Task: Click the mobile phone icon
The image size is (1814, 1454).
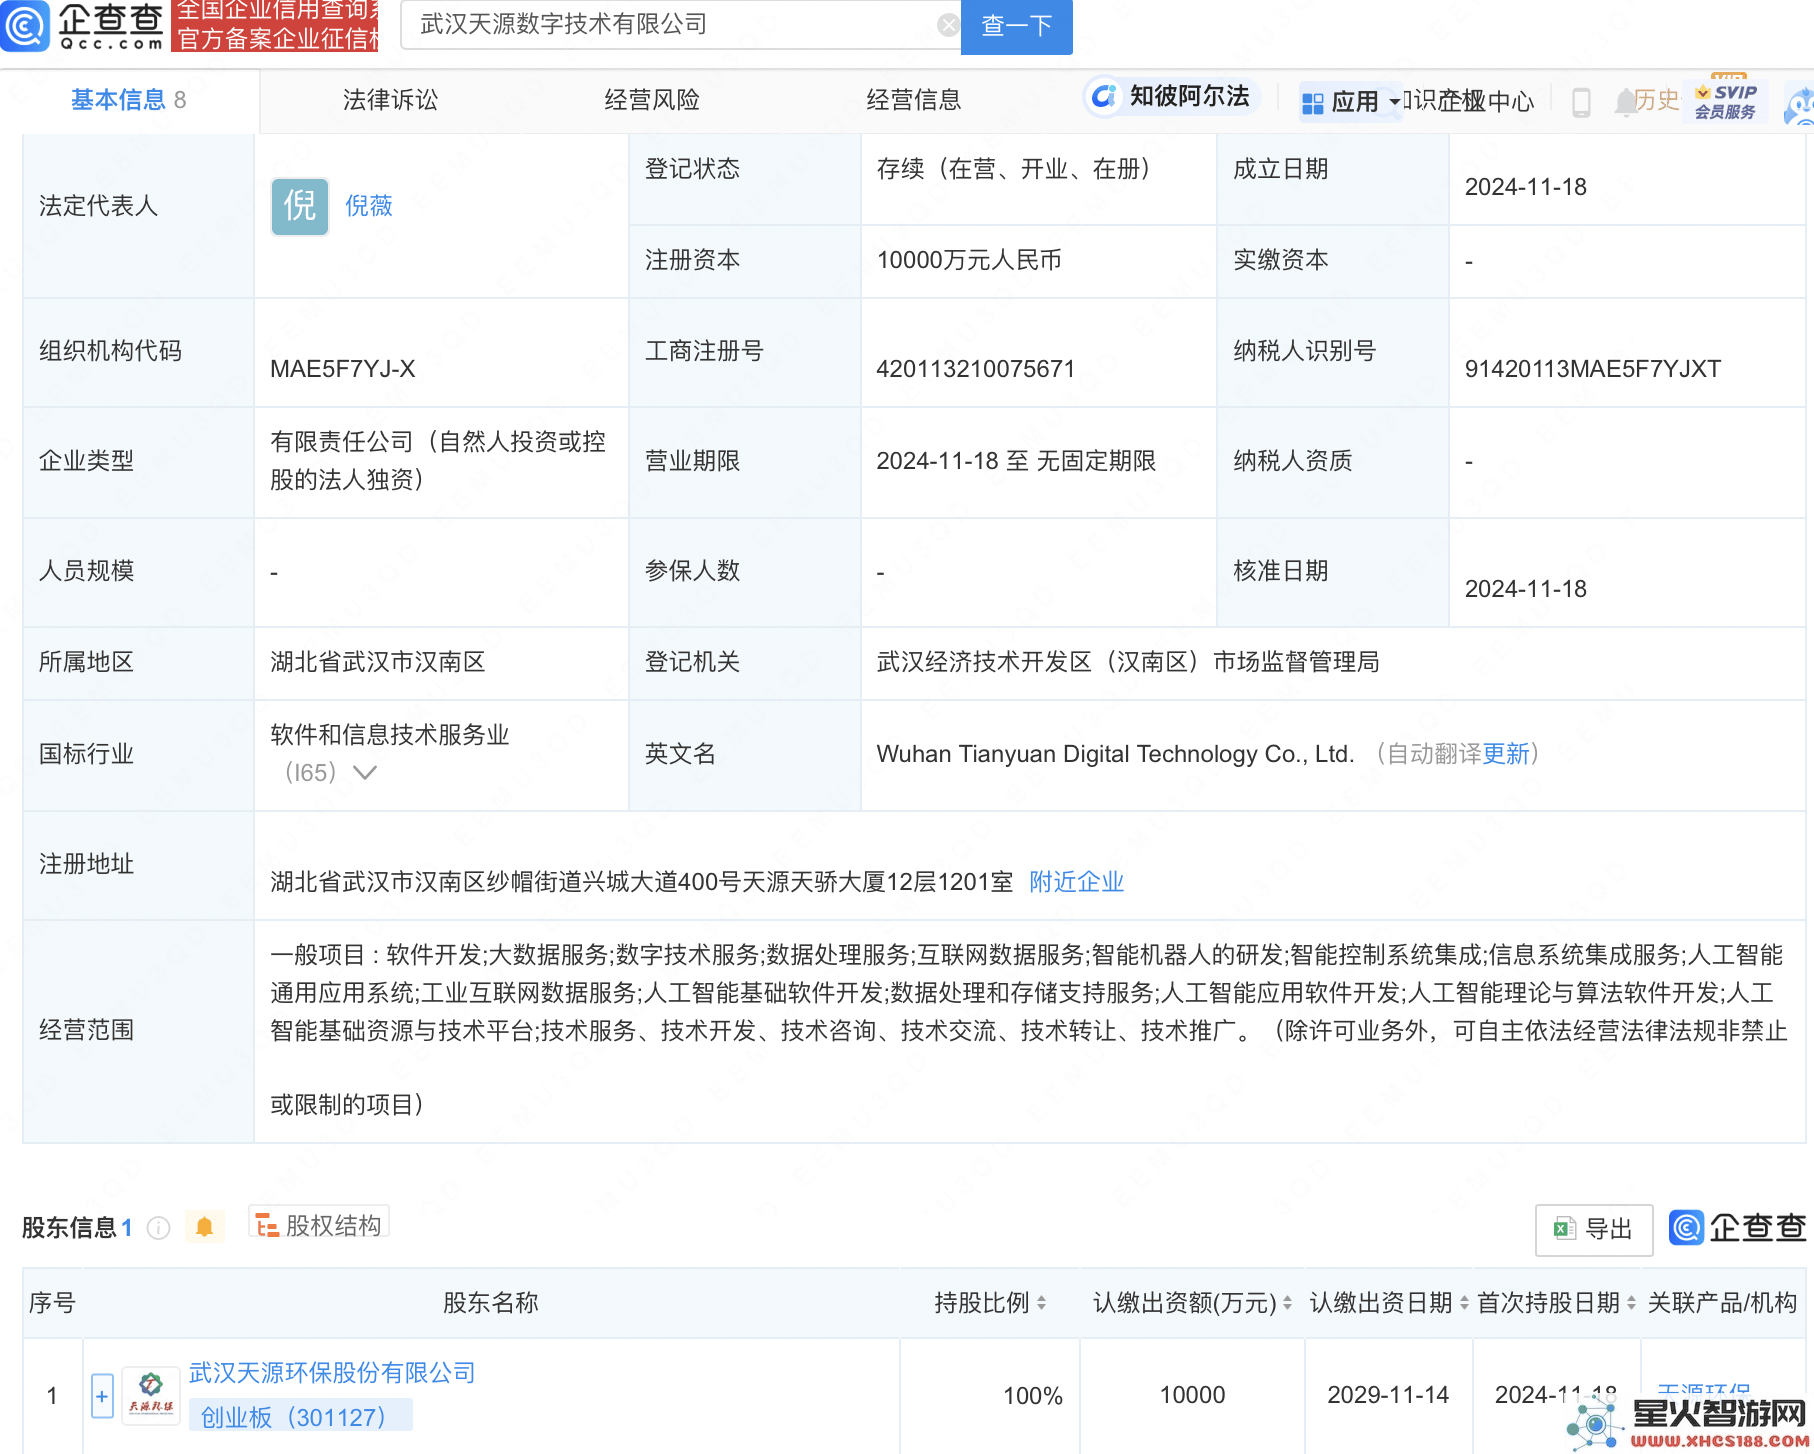Action: [1581, 102]
